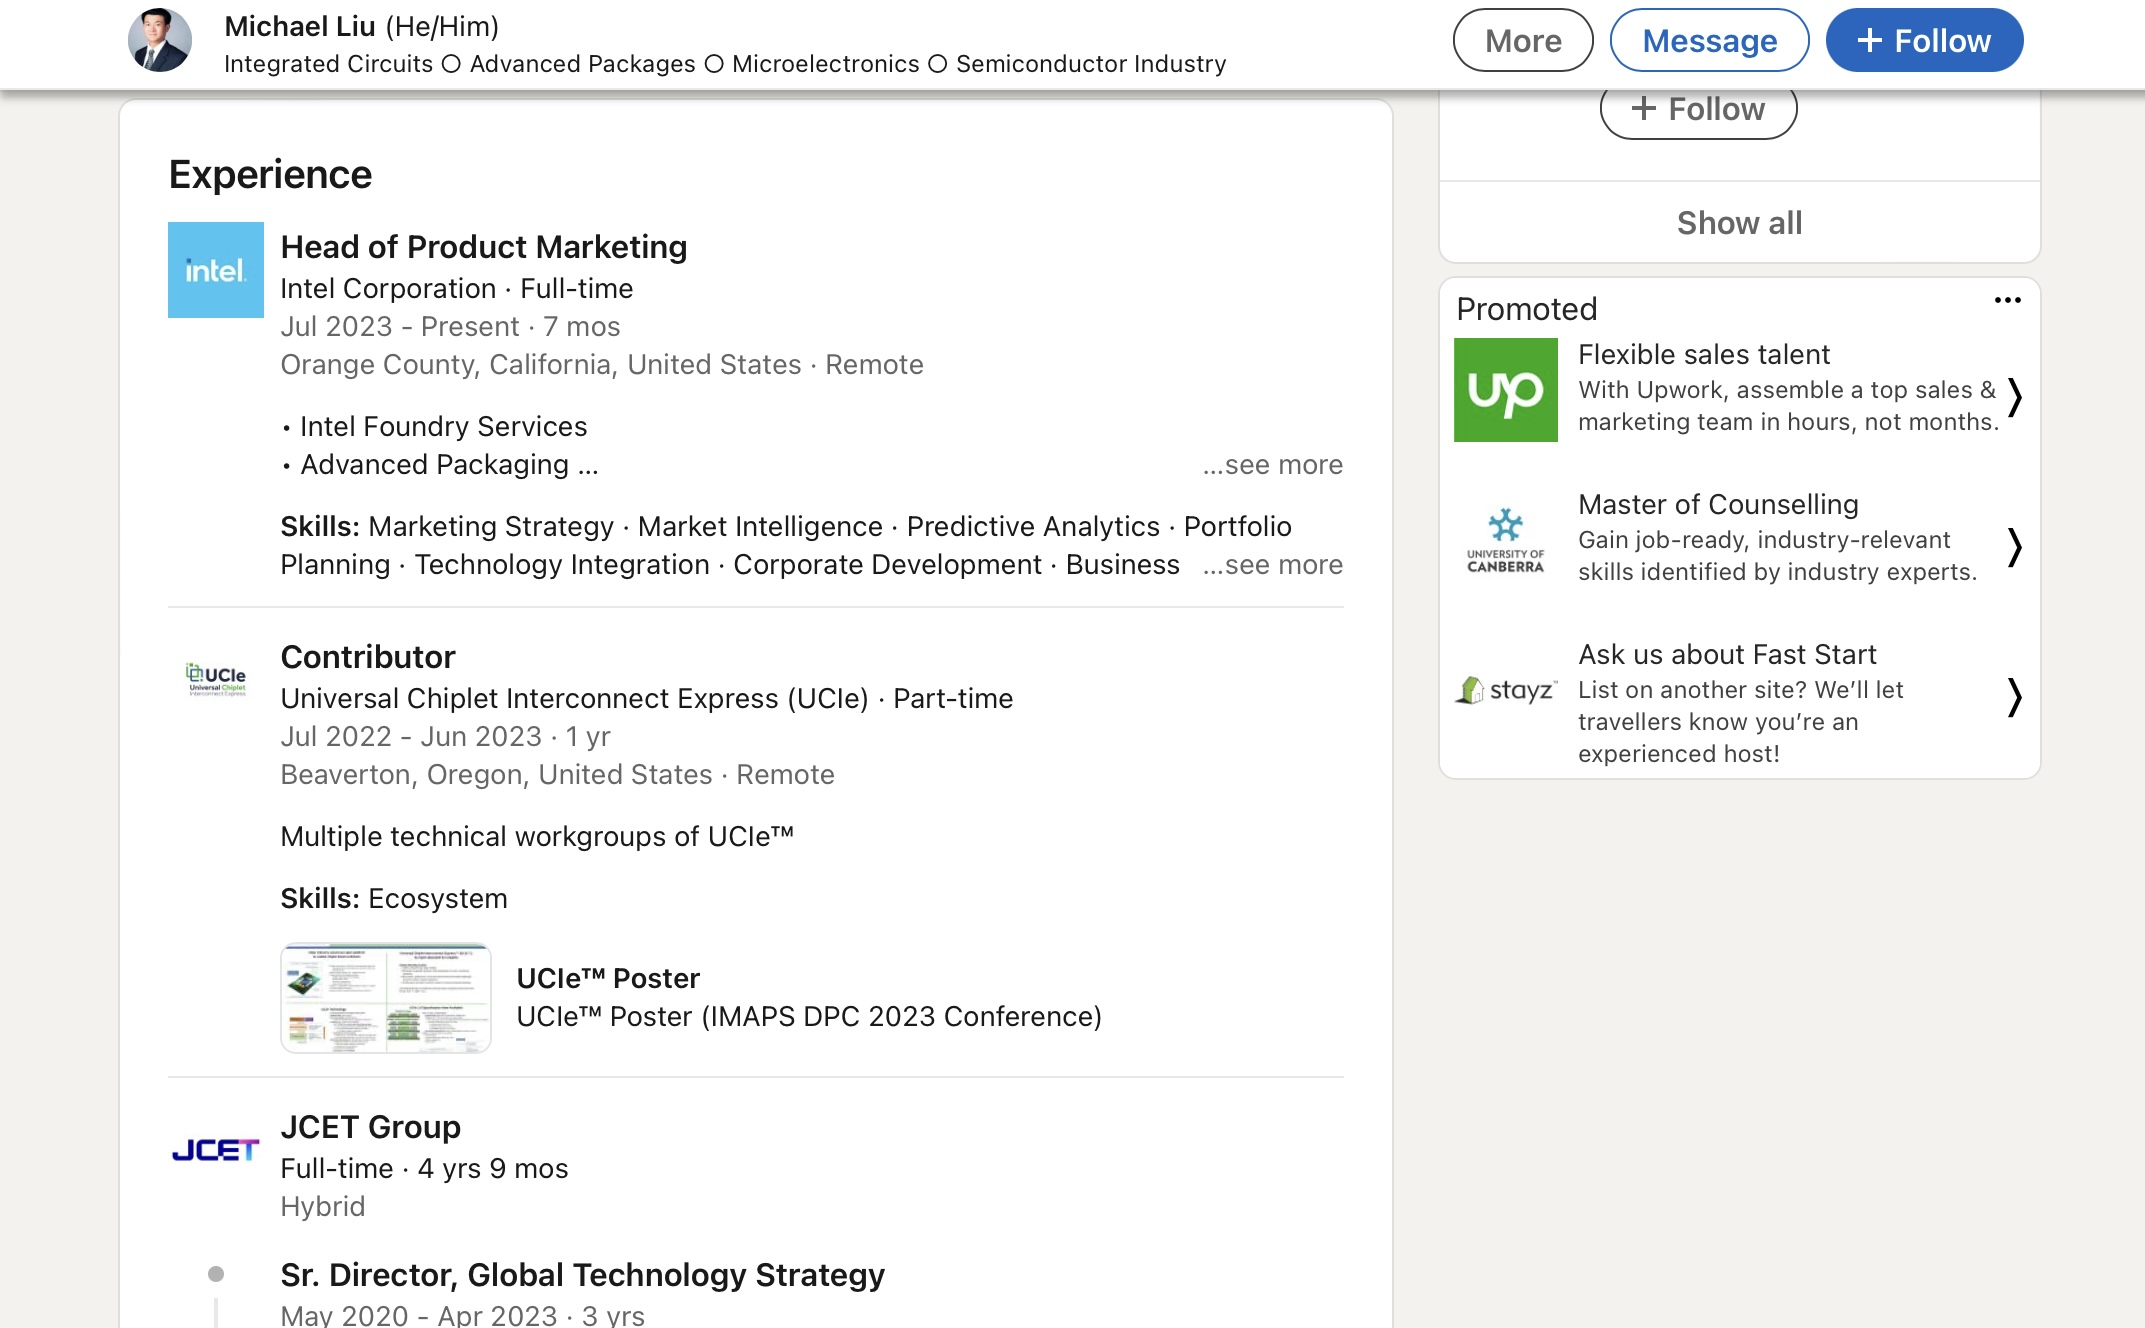Screen dimensions: 2145x1328
Task: Open the UCIe Poster thumbnail
Action: (x=386, y=998)
